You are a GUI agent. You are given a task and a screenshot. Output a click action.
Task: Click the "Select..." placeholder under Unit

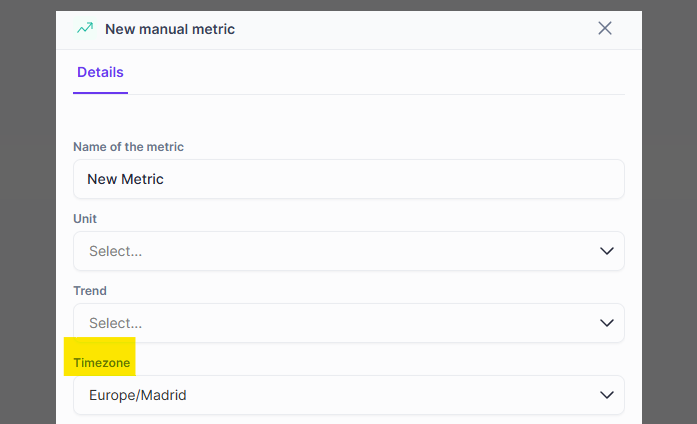click(x=115, y=251)
